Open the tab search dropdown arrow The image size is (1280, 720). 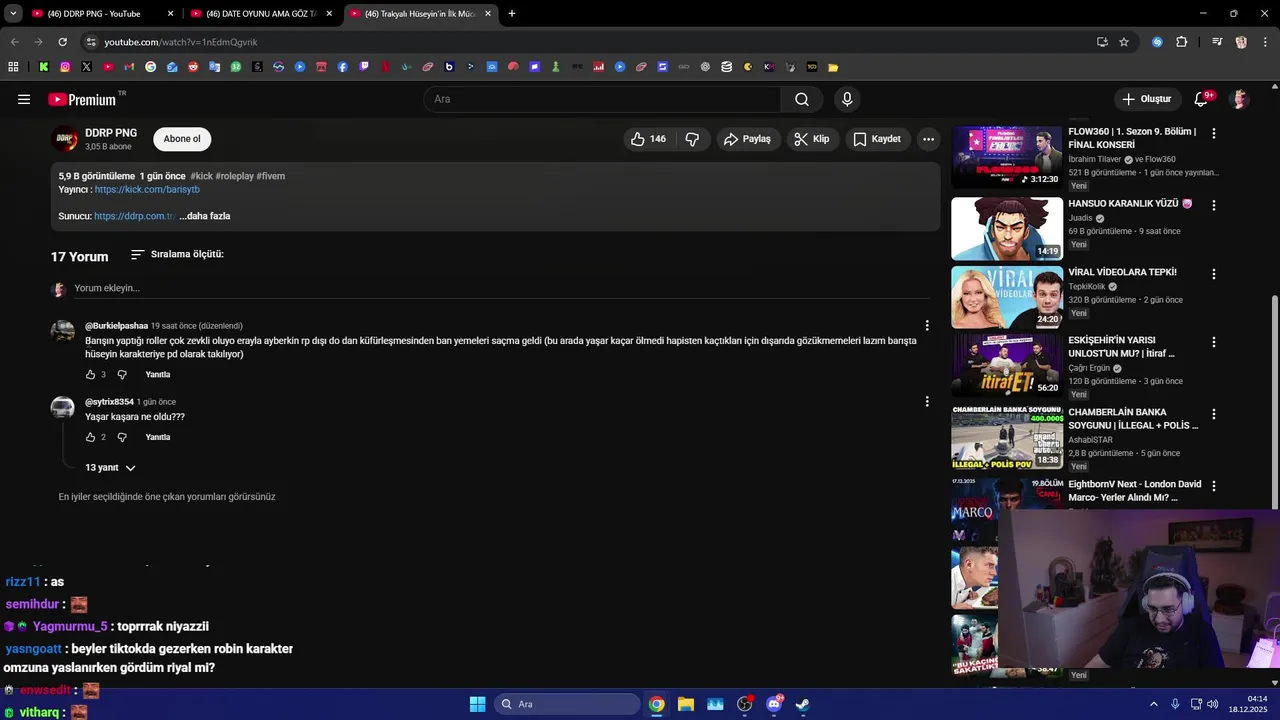[x=13, y=14]
